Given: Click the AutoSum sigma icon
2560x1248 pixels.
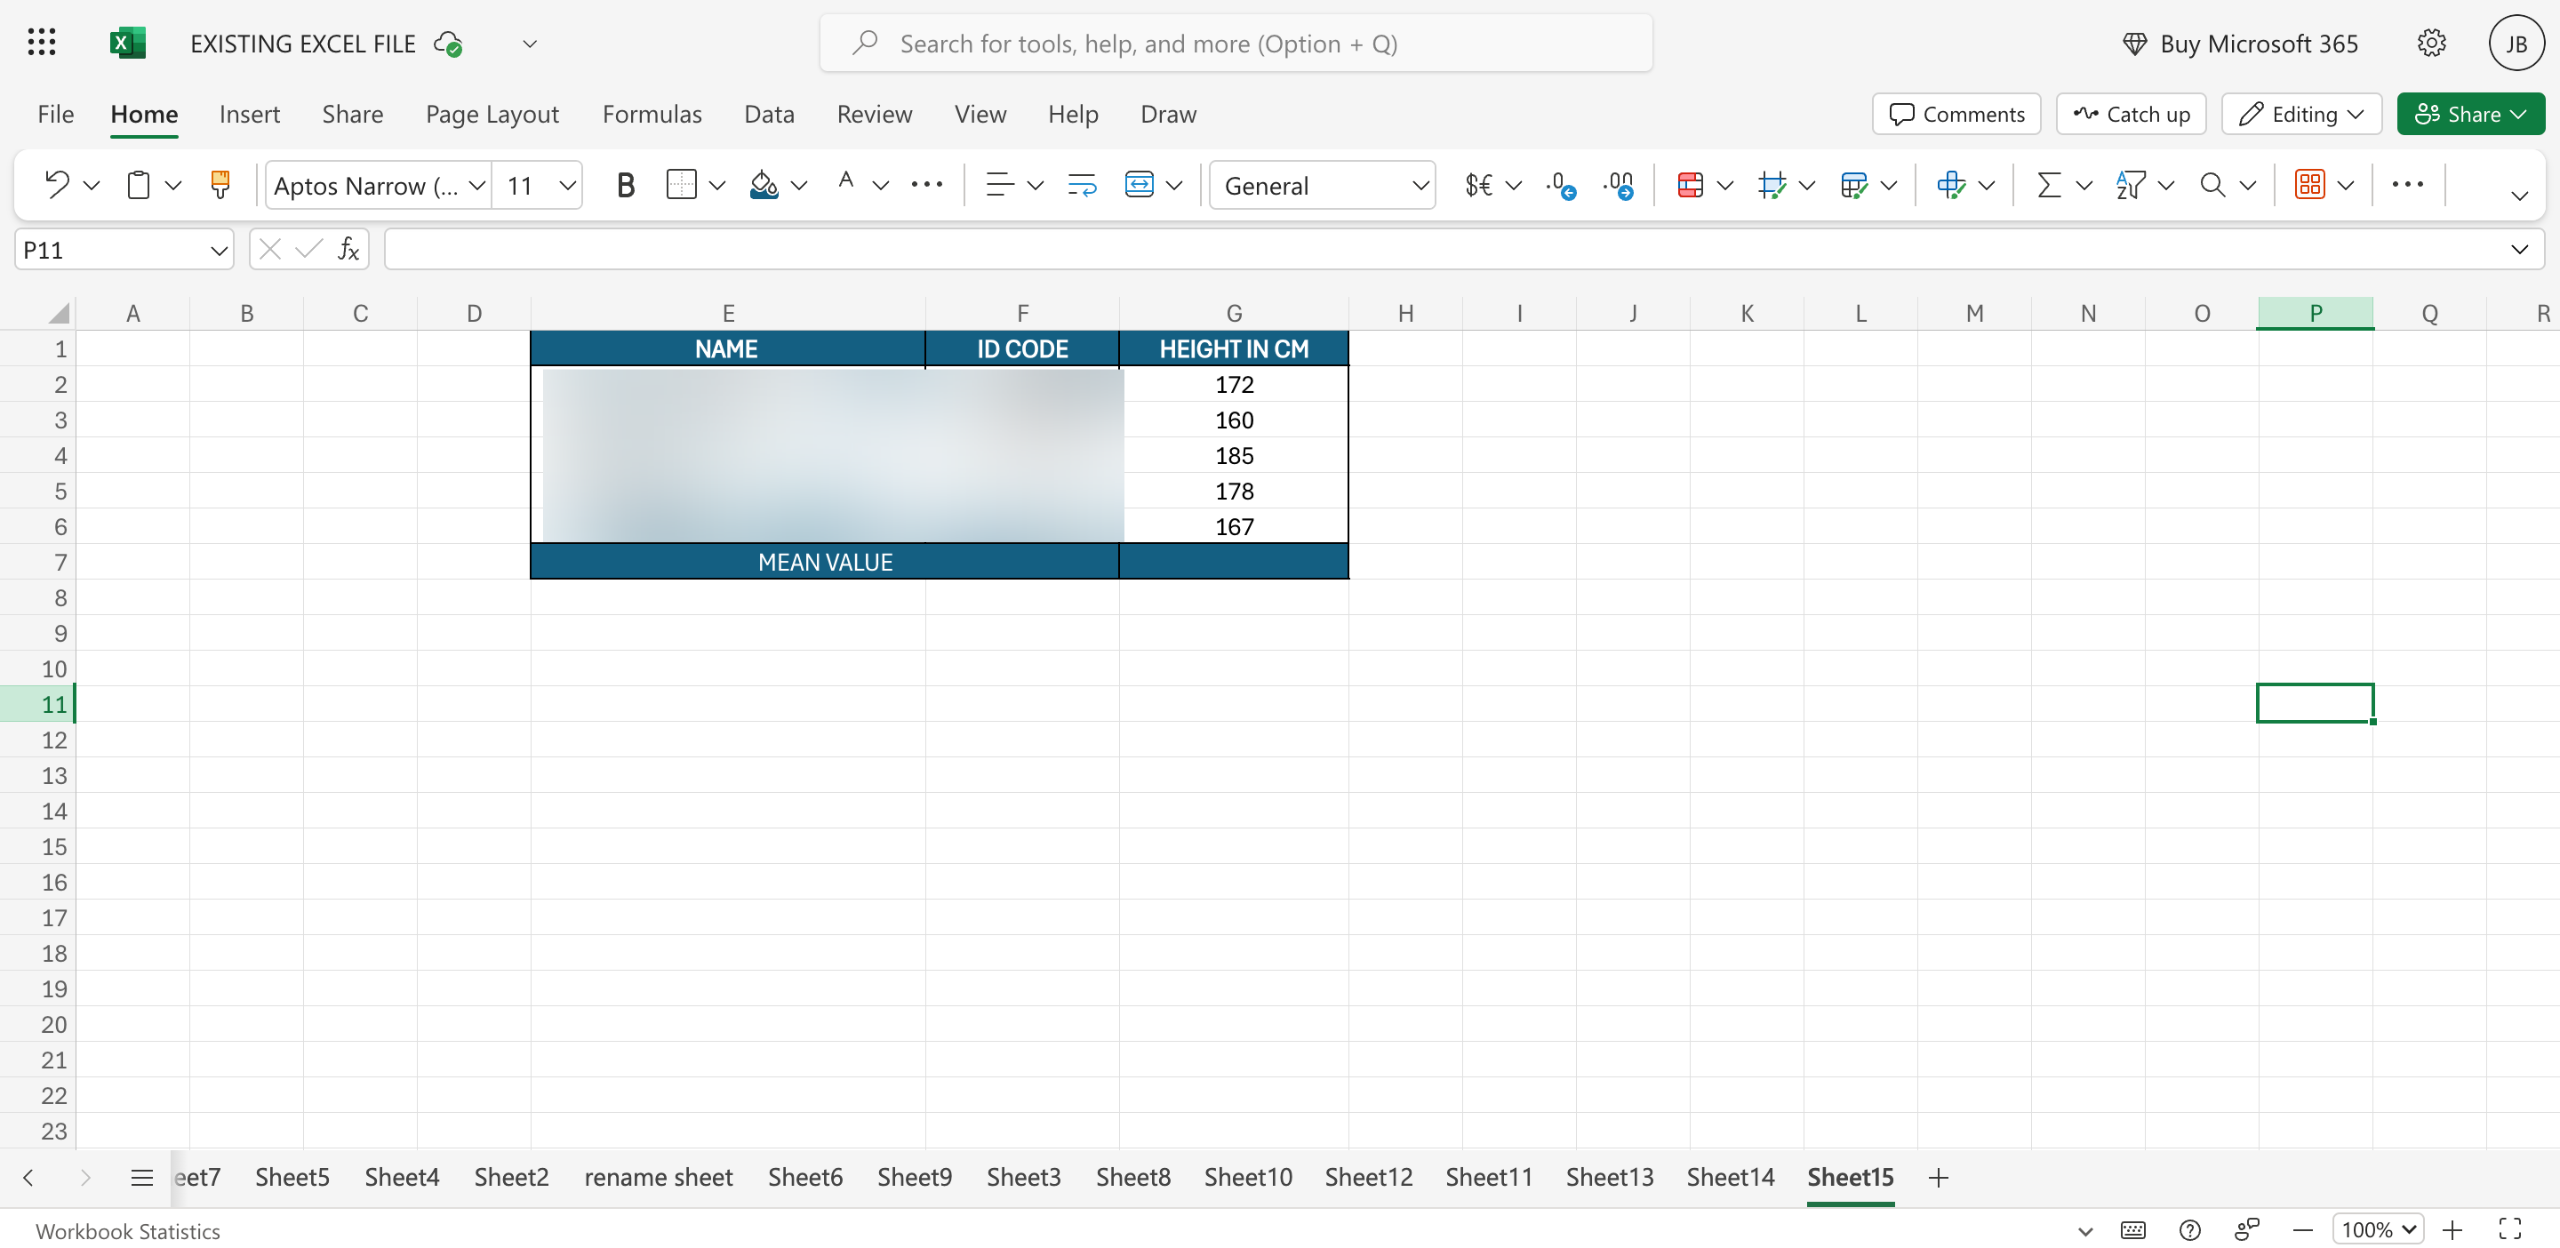Looking at the screenshot, I should click(x=2049, y=185).
